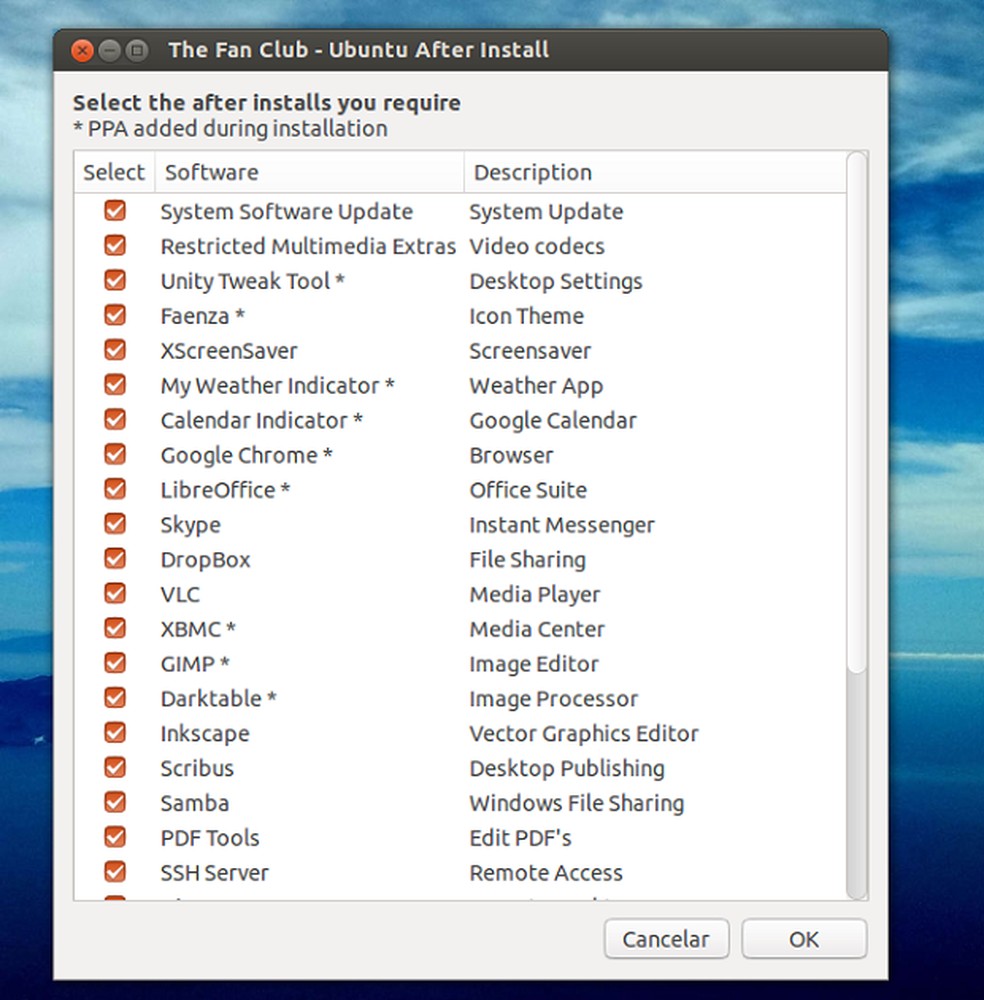Disable the SSH Server checkbox
Viewport: 984px width, 1000px height.
pos(115,872)
